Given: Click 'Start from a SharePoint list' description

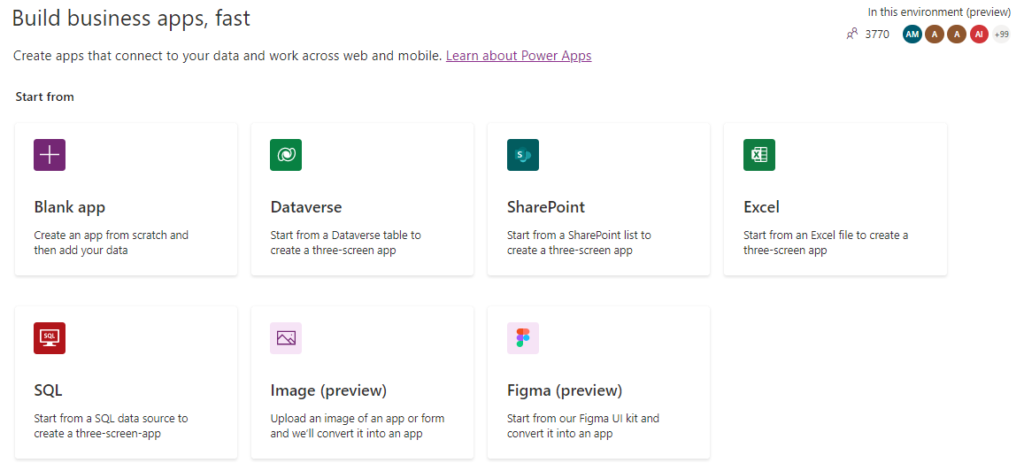Looking at the screenshot, I should [579, 242].
